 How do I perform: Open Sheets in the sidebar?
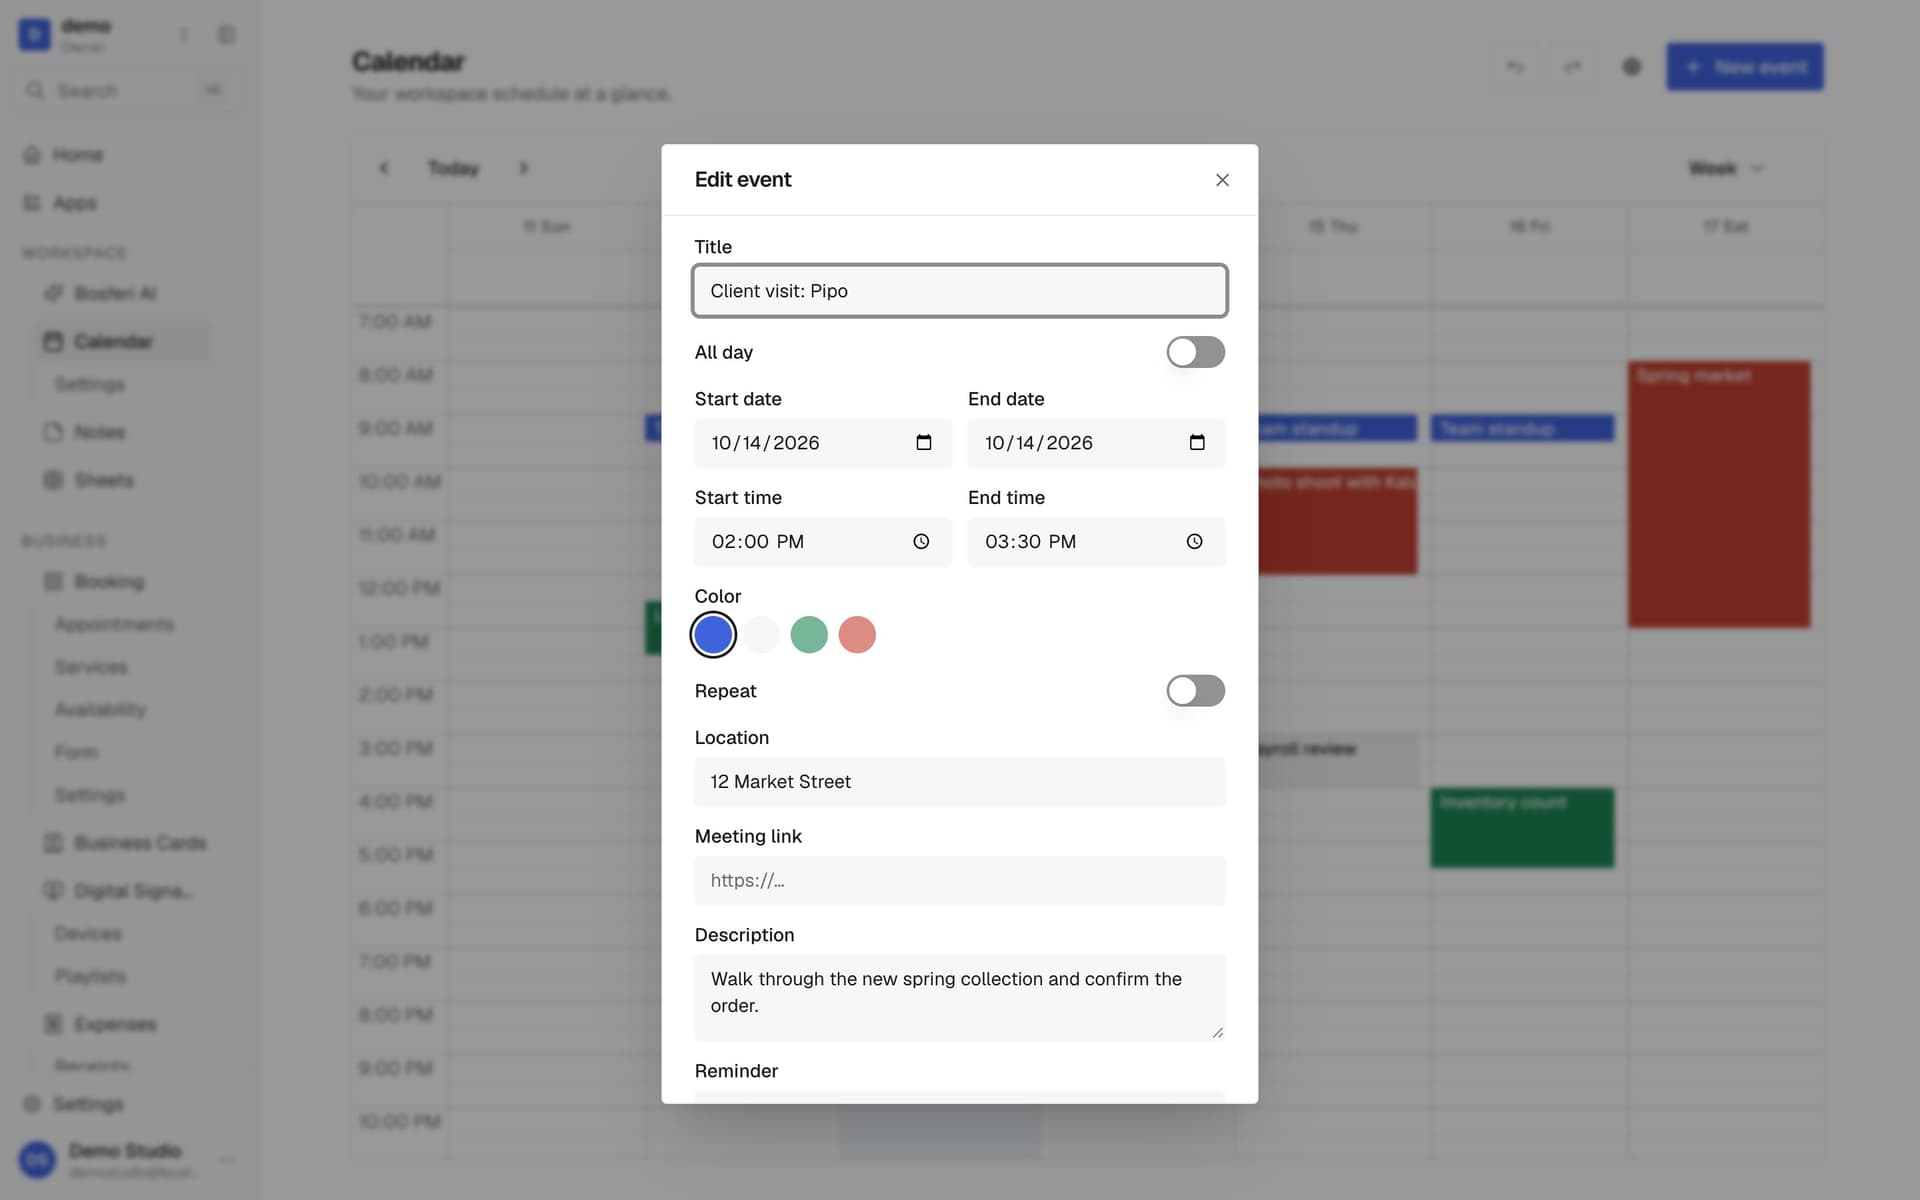[89, 480]
